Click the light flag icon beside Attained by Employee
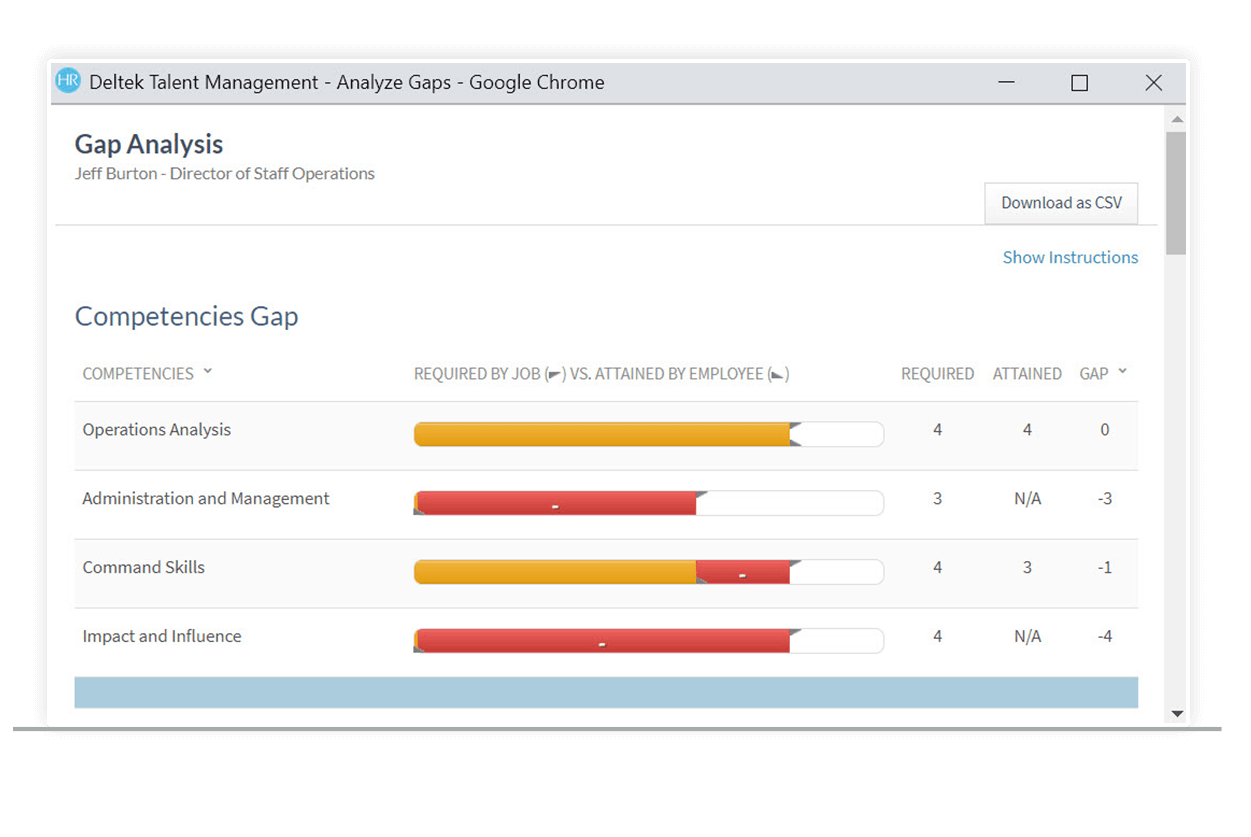 [779, 373]
